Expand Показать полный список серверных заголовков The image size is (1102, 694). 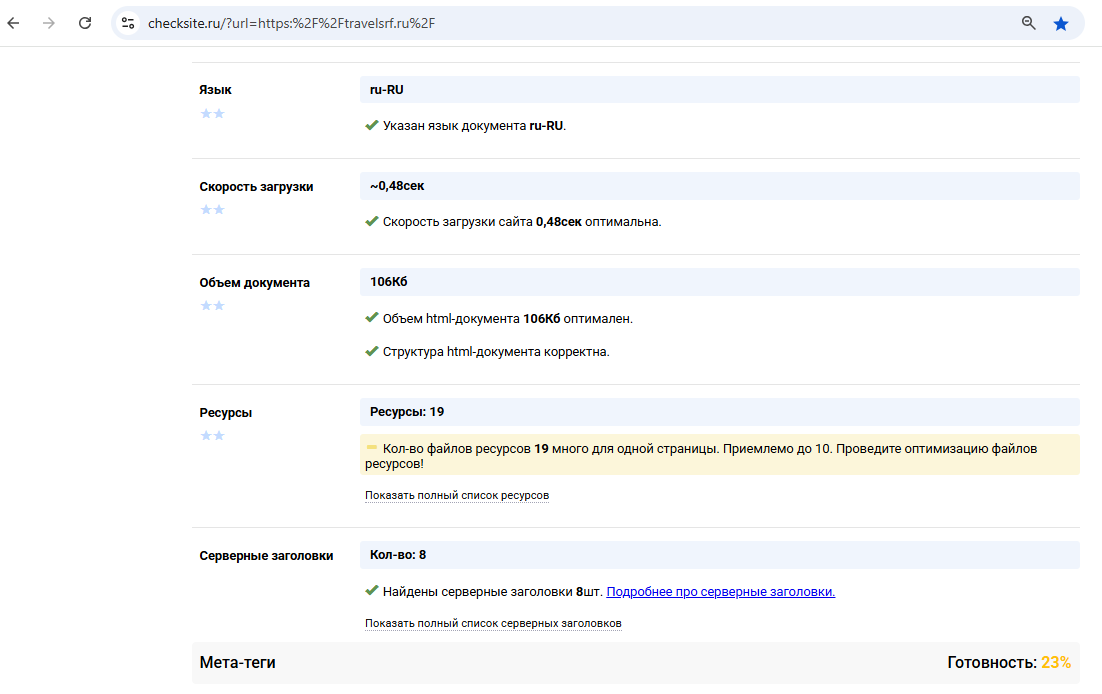(493, 623)
